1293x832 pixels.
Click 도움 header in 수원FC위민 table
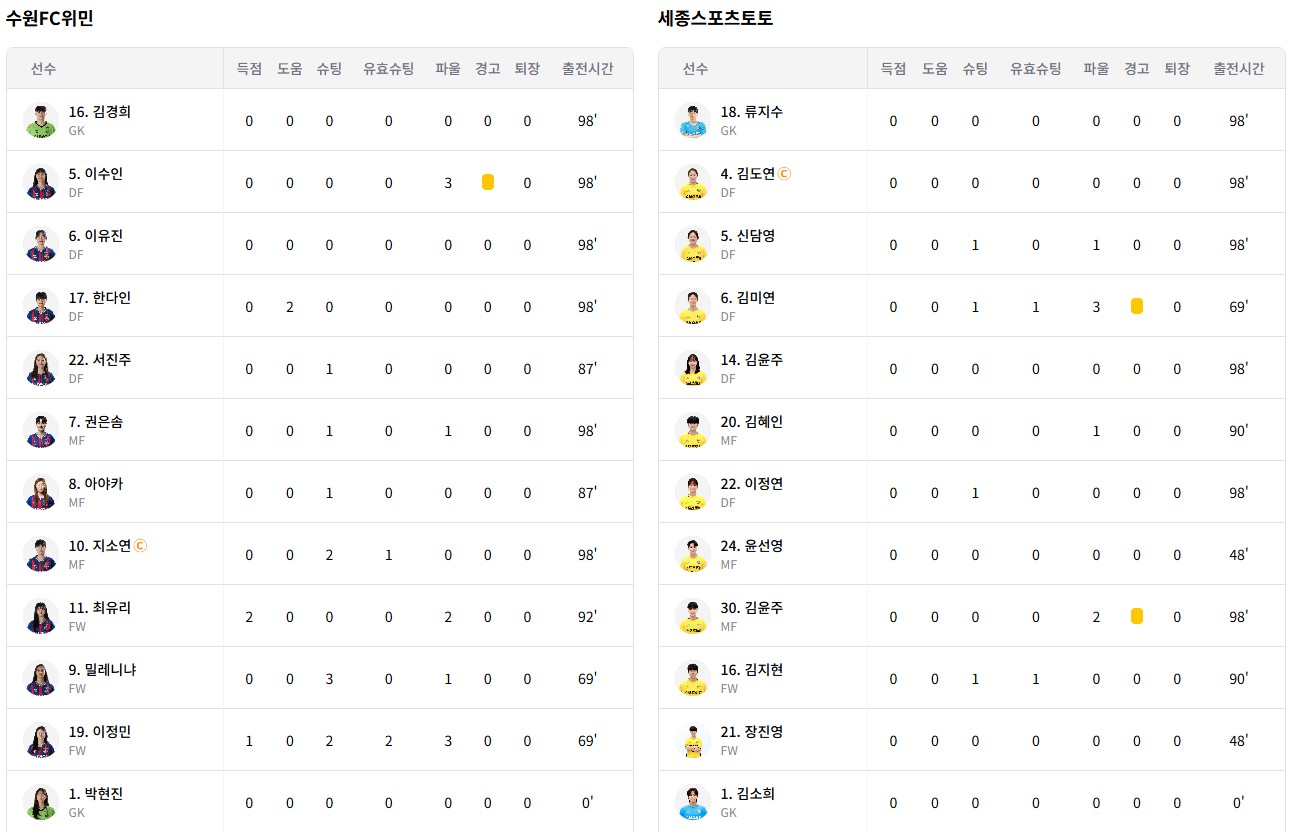click(290, 69)
